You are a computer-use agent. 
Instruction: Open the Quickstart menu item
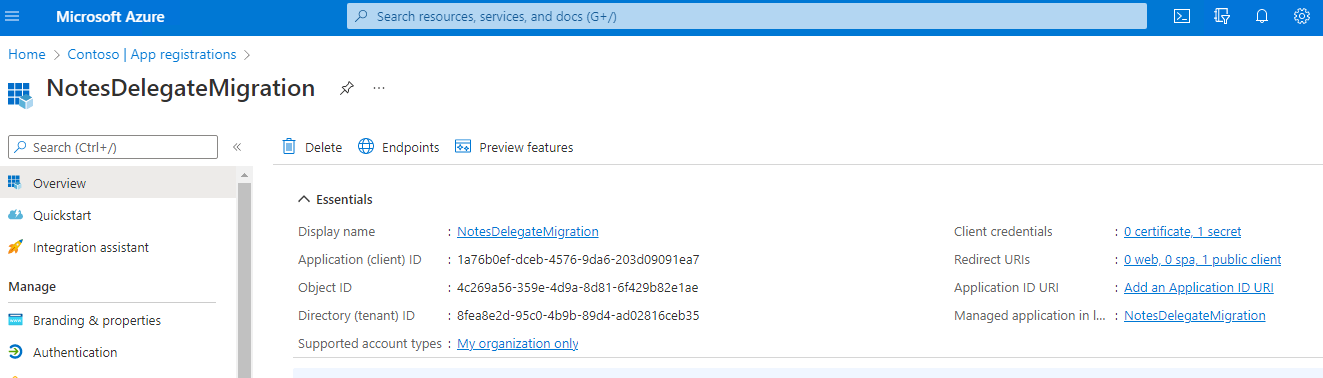[x=118, y=215]
